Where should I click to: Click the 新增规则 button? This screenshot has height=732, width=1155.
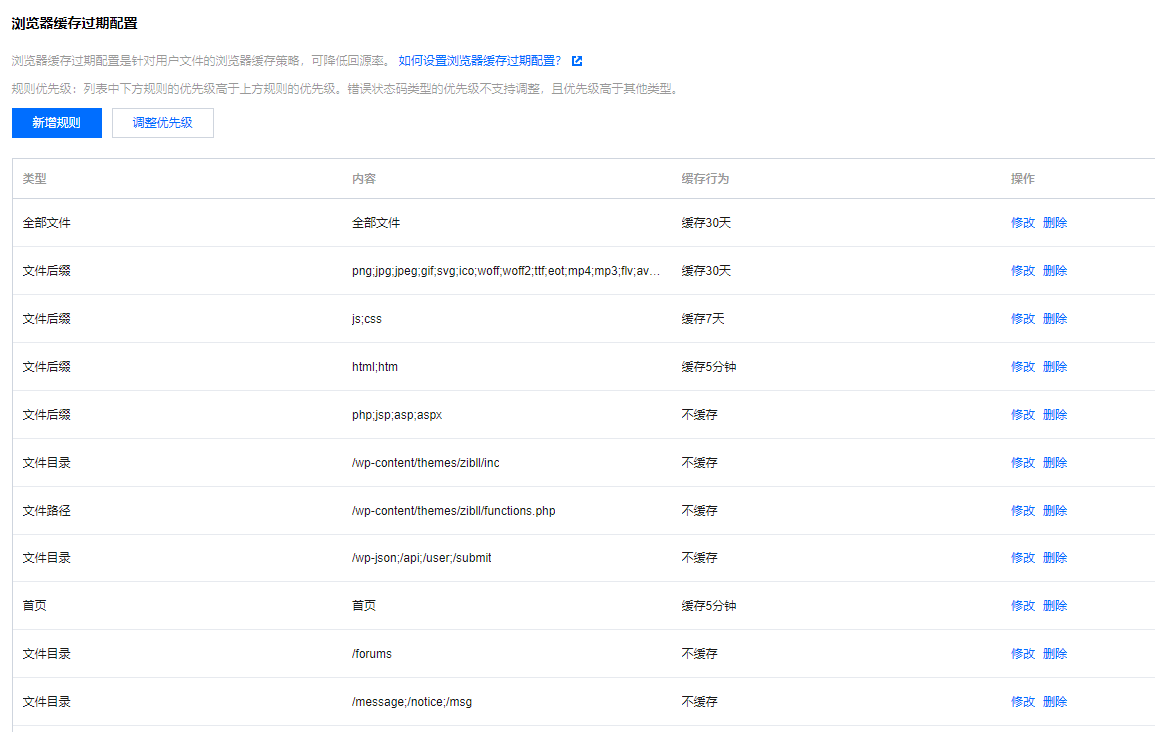56,123
